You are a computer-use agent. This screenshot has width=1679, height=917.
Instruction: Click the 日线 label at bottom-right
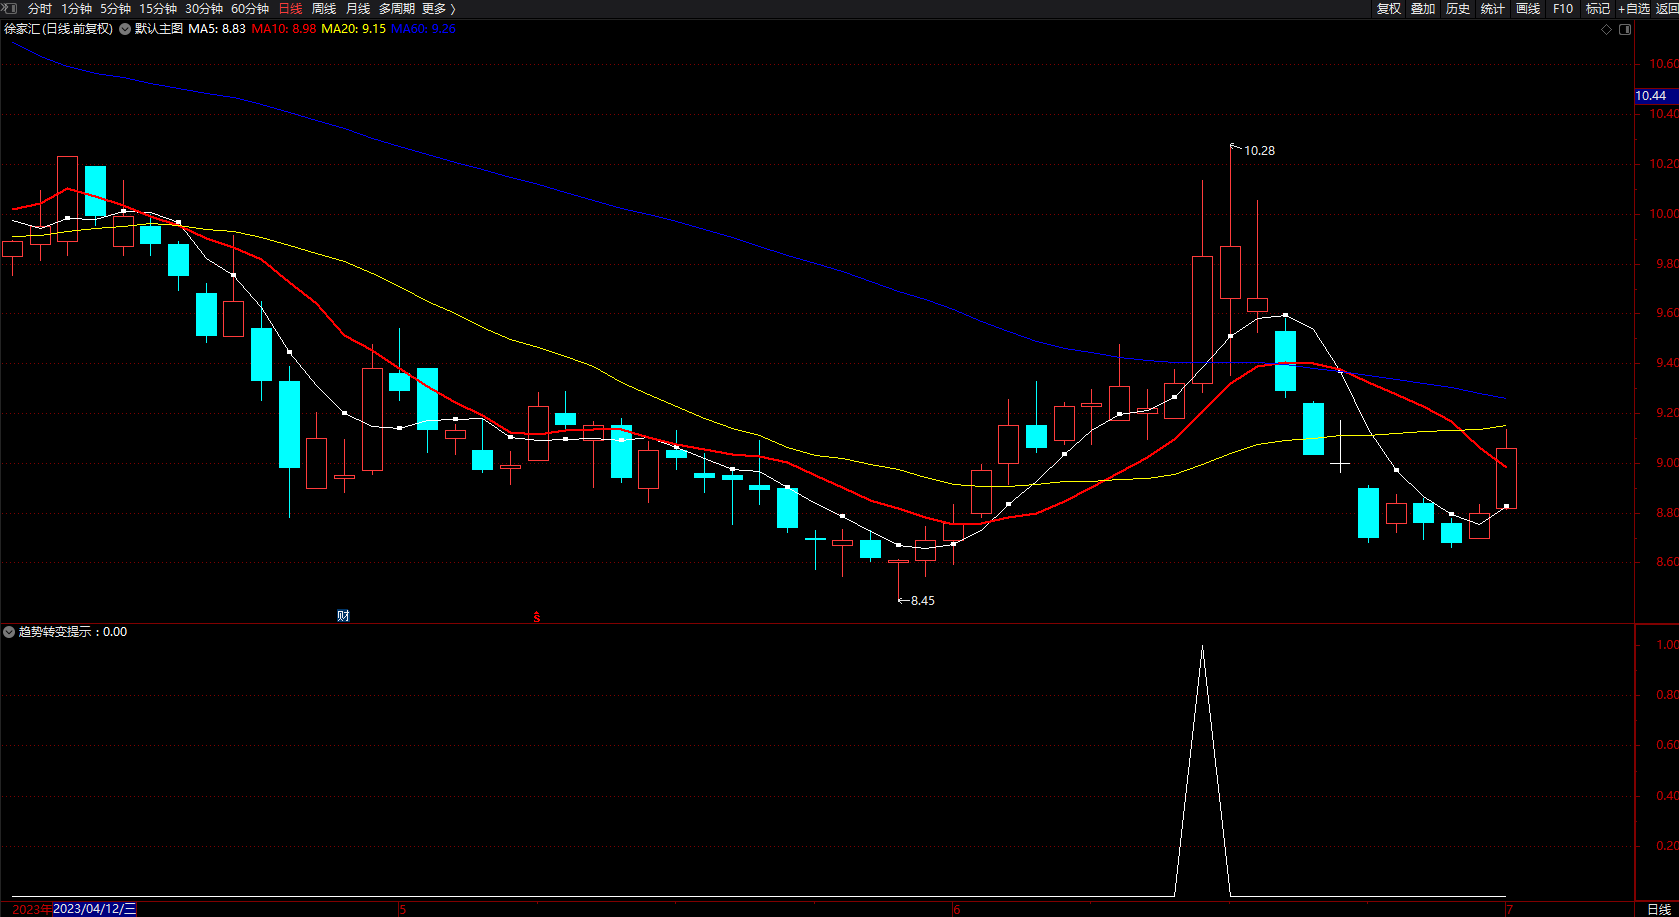[1659, 909]
